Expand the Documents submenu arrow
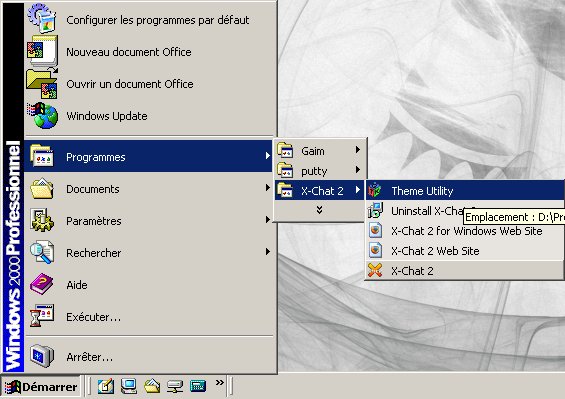Image resolution: width=565 pixels, height=399 pixels. click(x=267, y=187)
